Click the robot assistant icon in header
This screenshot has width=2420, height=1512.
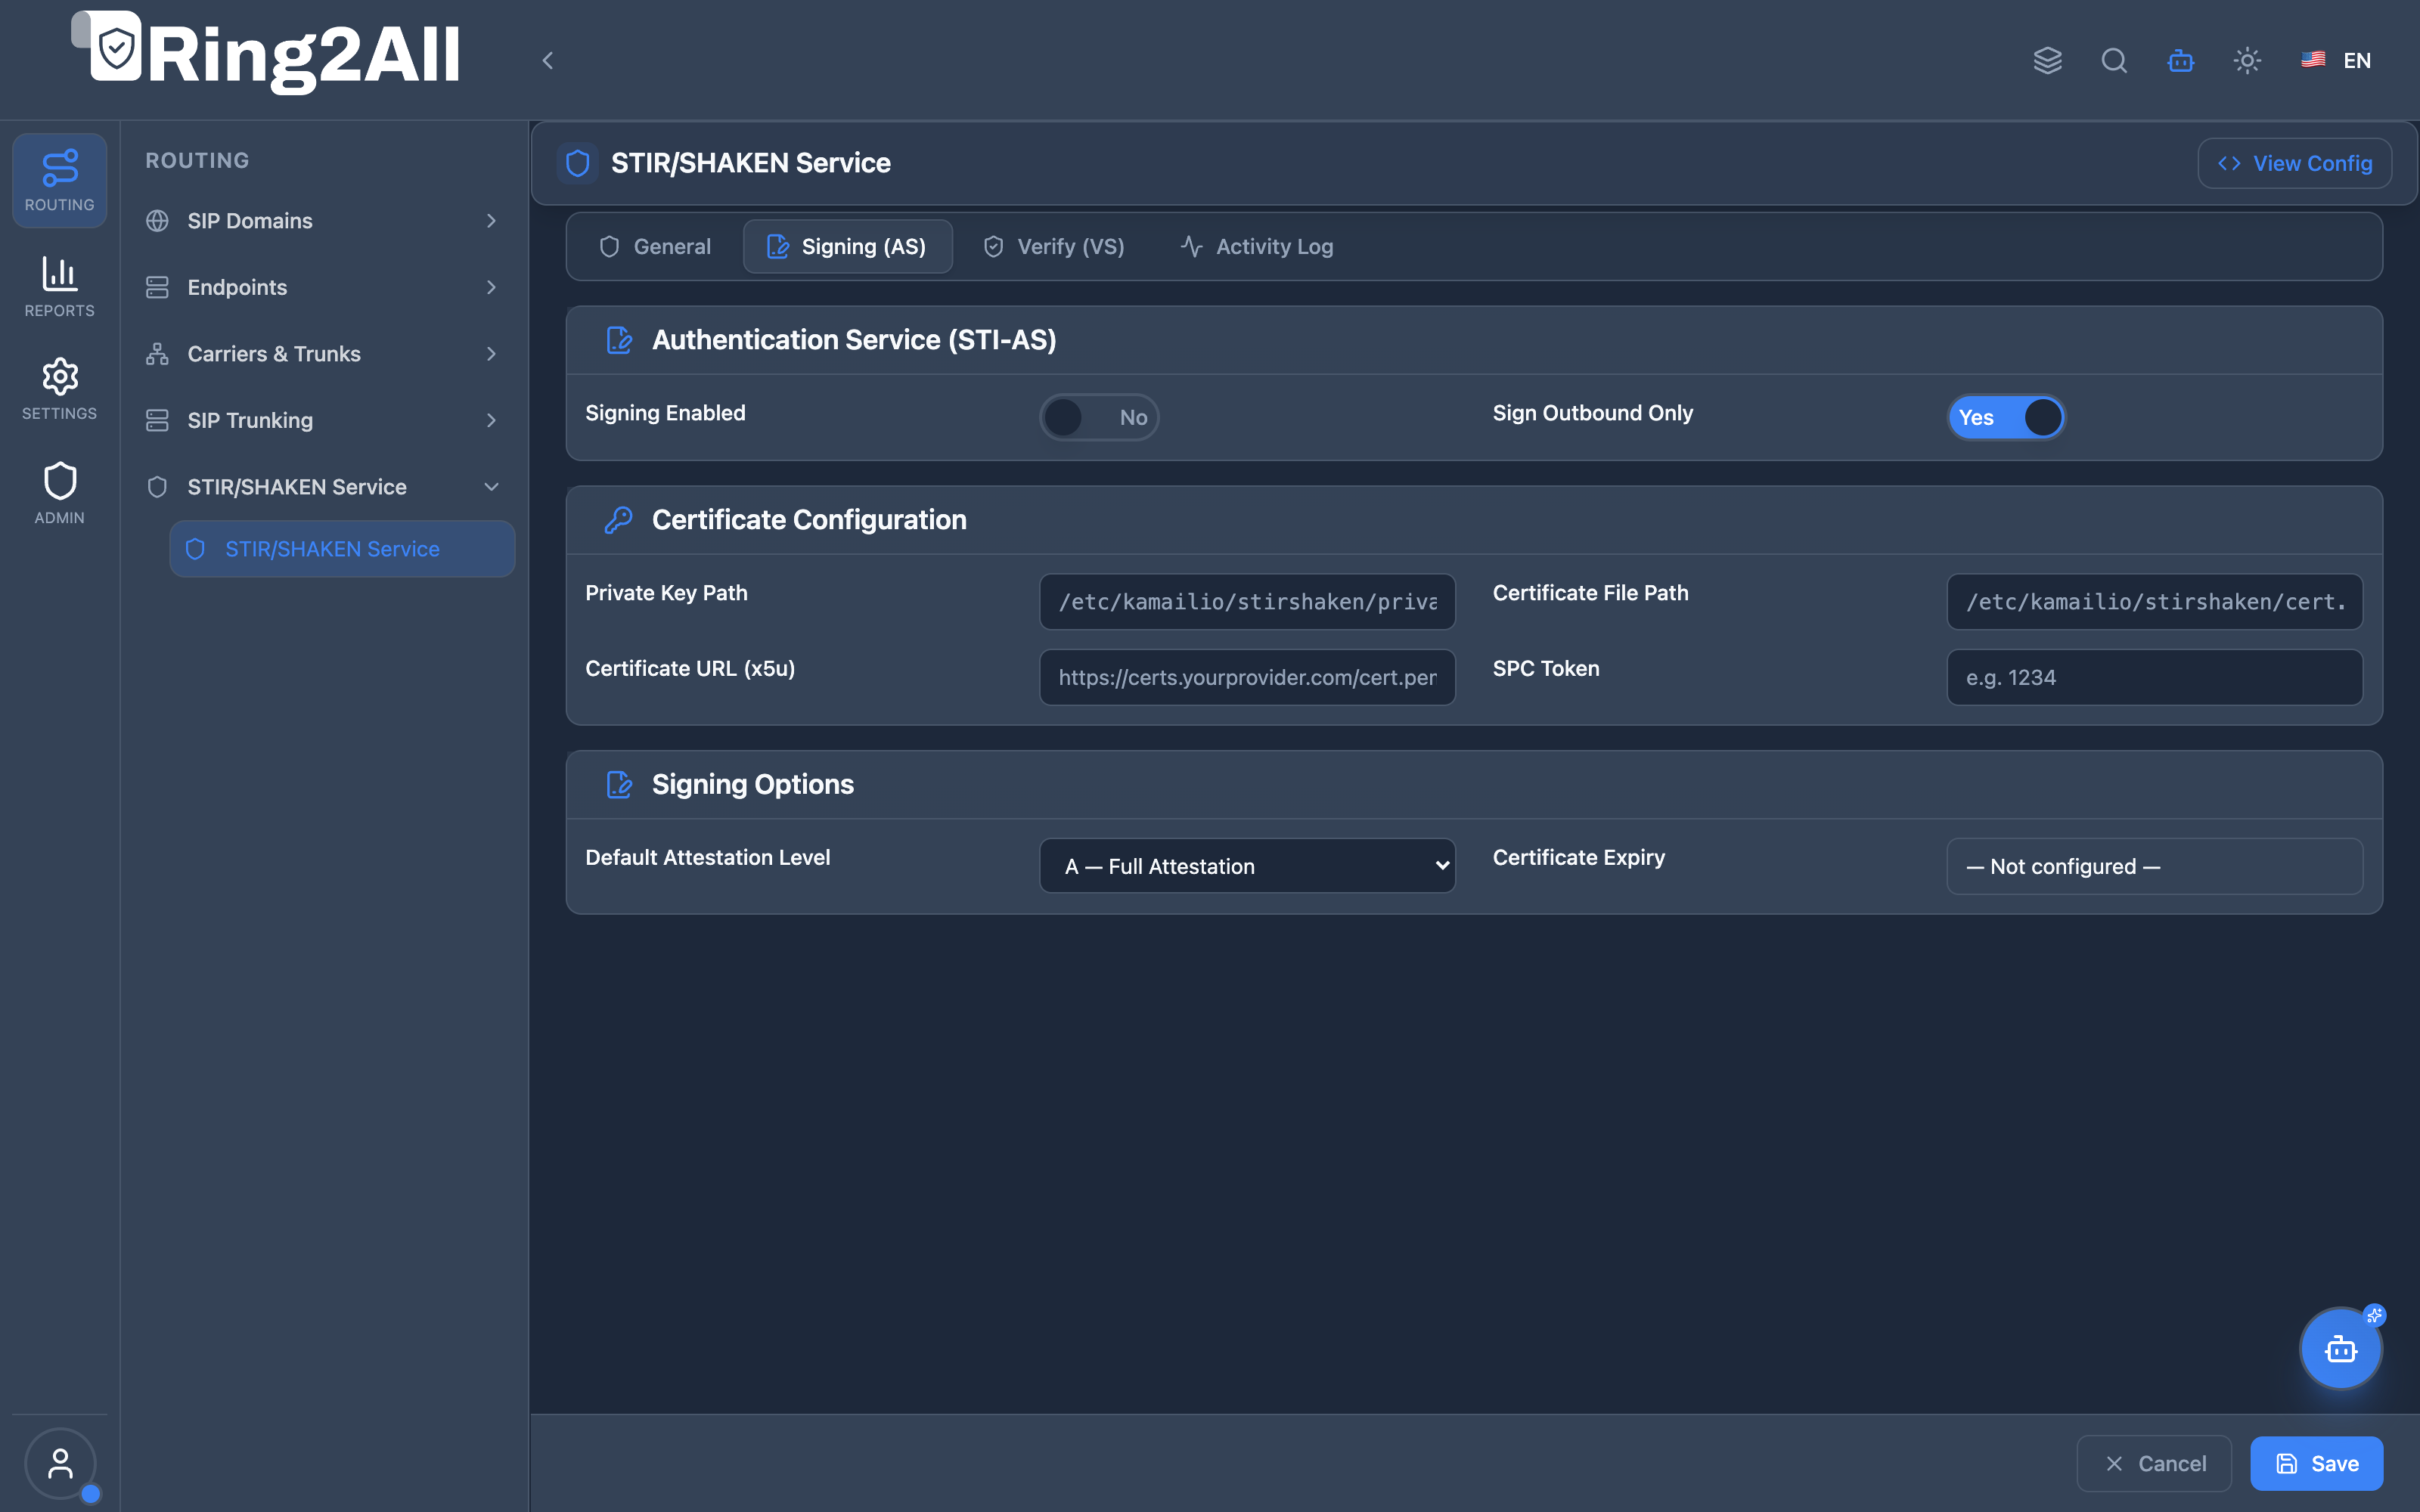coord(2181,61)
